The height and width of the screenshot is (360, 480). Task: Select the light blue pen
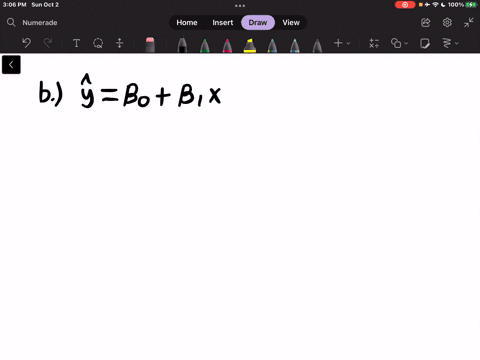click(295, 45)
